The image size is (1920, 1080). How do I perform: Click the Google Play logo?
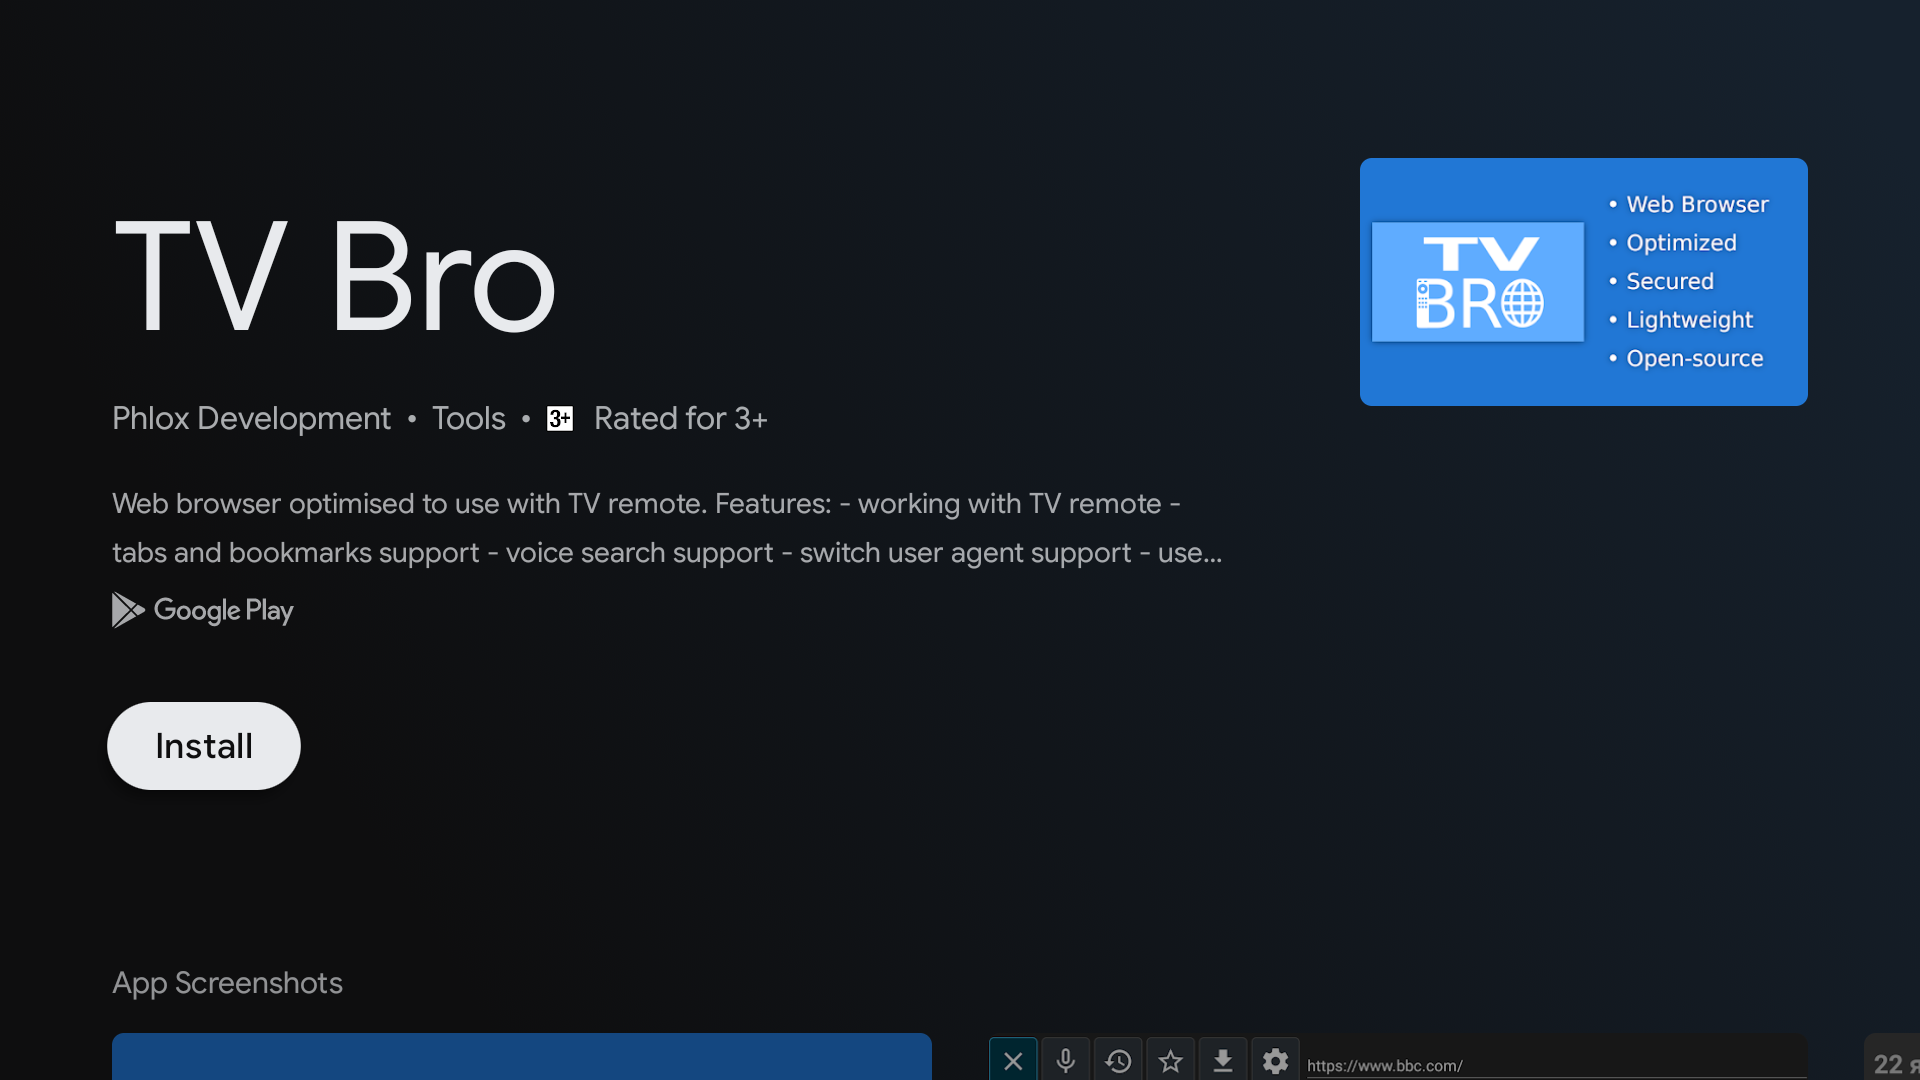(203, 610)
